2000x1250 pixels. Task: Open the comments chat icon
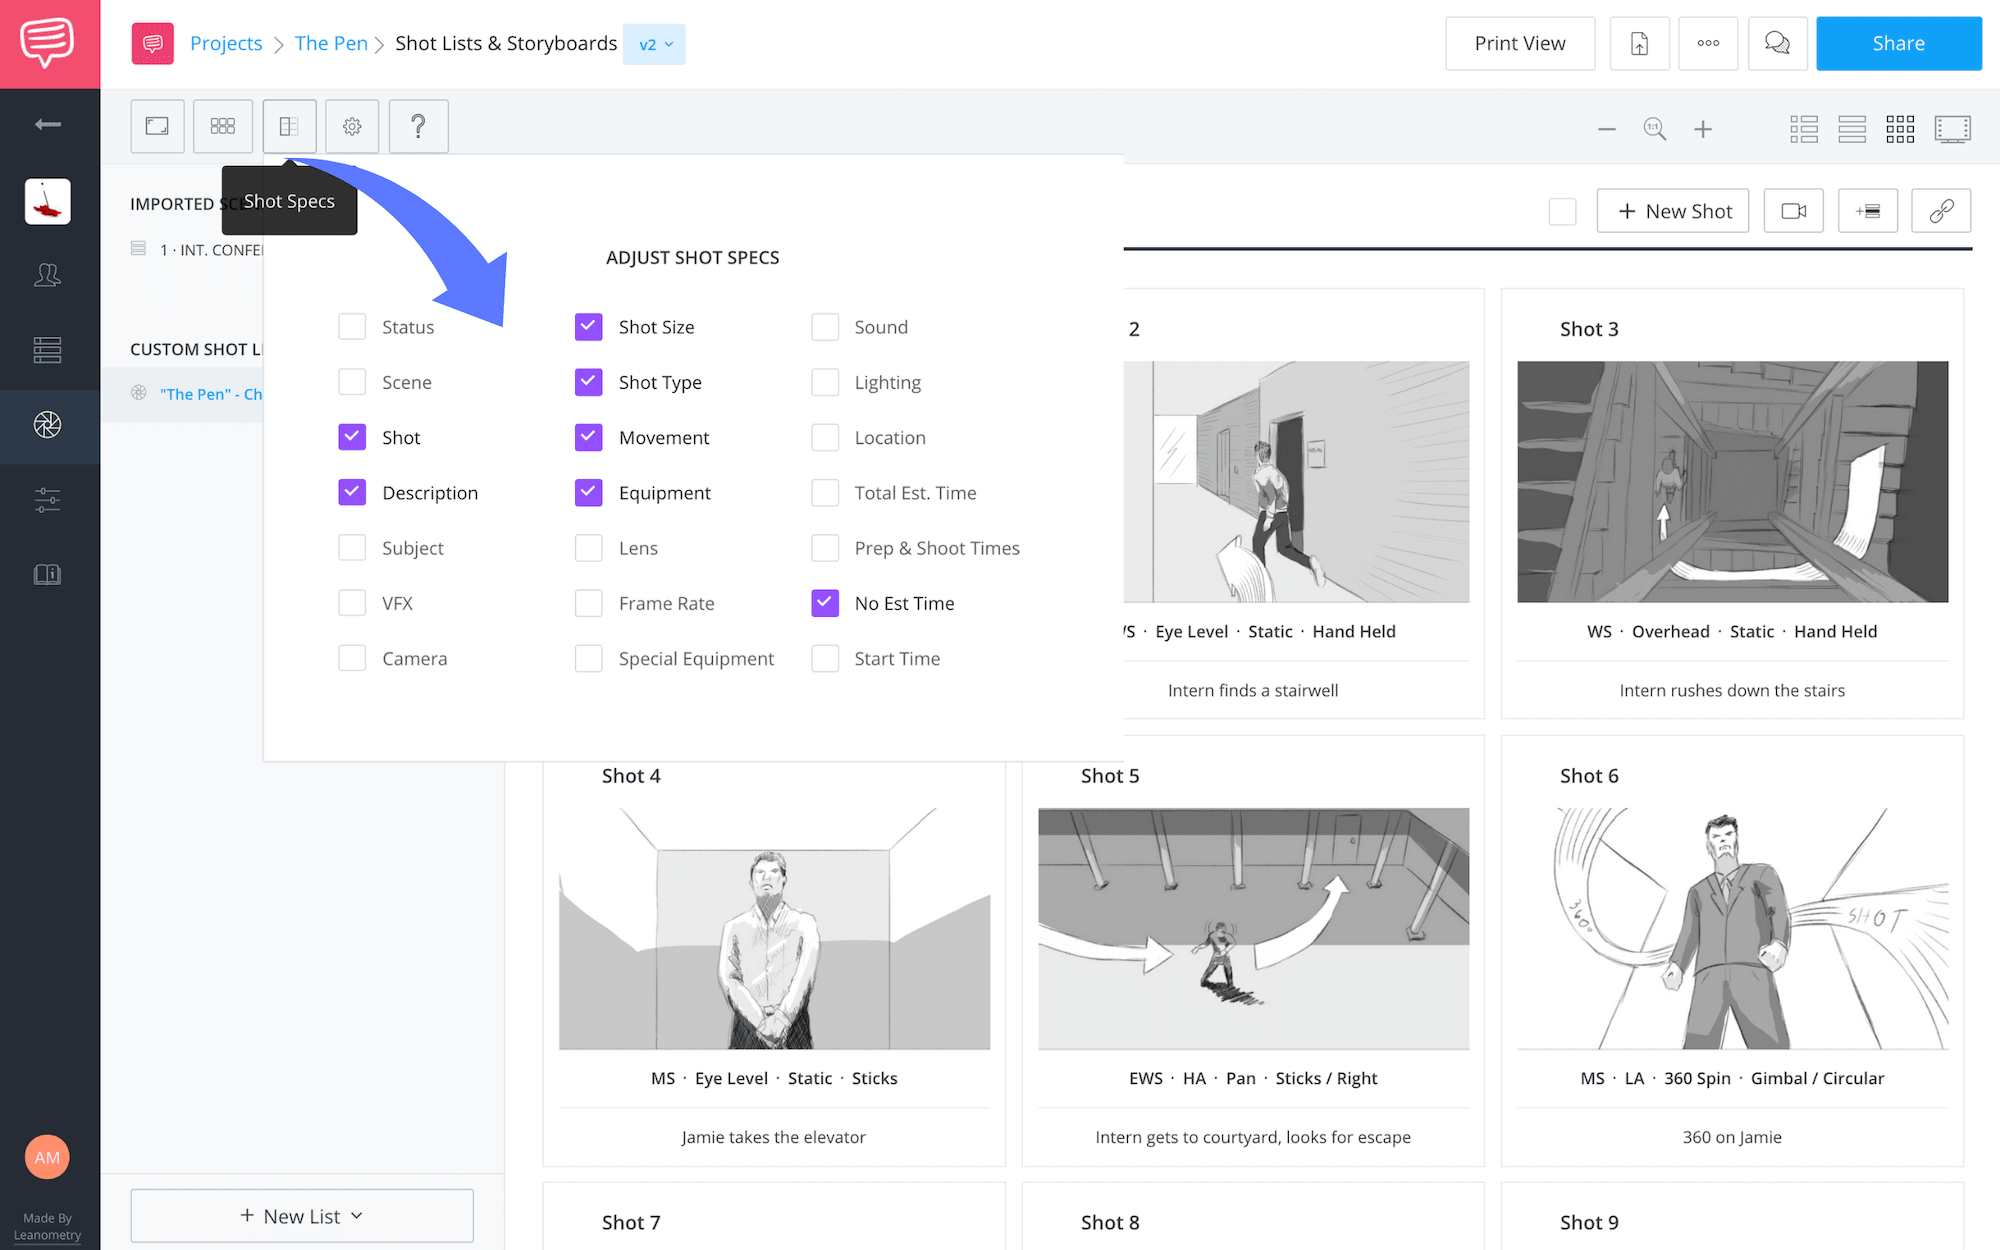click(x=1777, y=43)
